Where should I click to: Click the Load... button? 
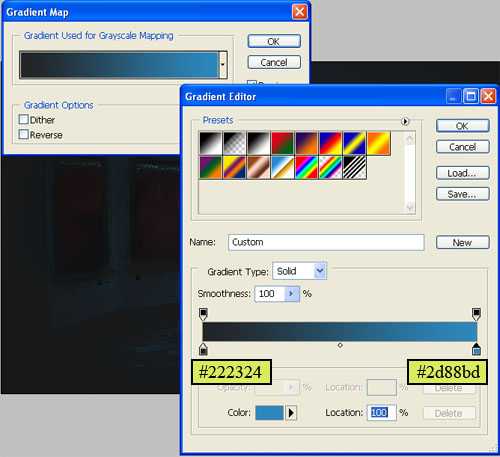point(463,173)
